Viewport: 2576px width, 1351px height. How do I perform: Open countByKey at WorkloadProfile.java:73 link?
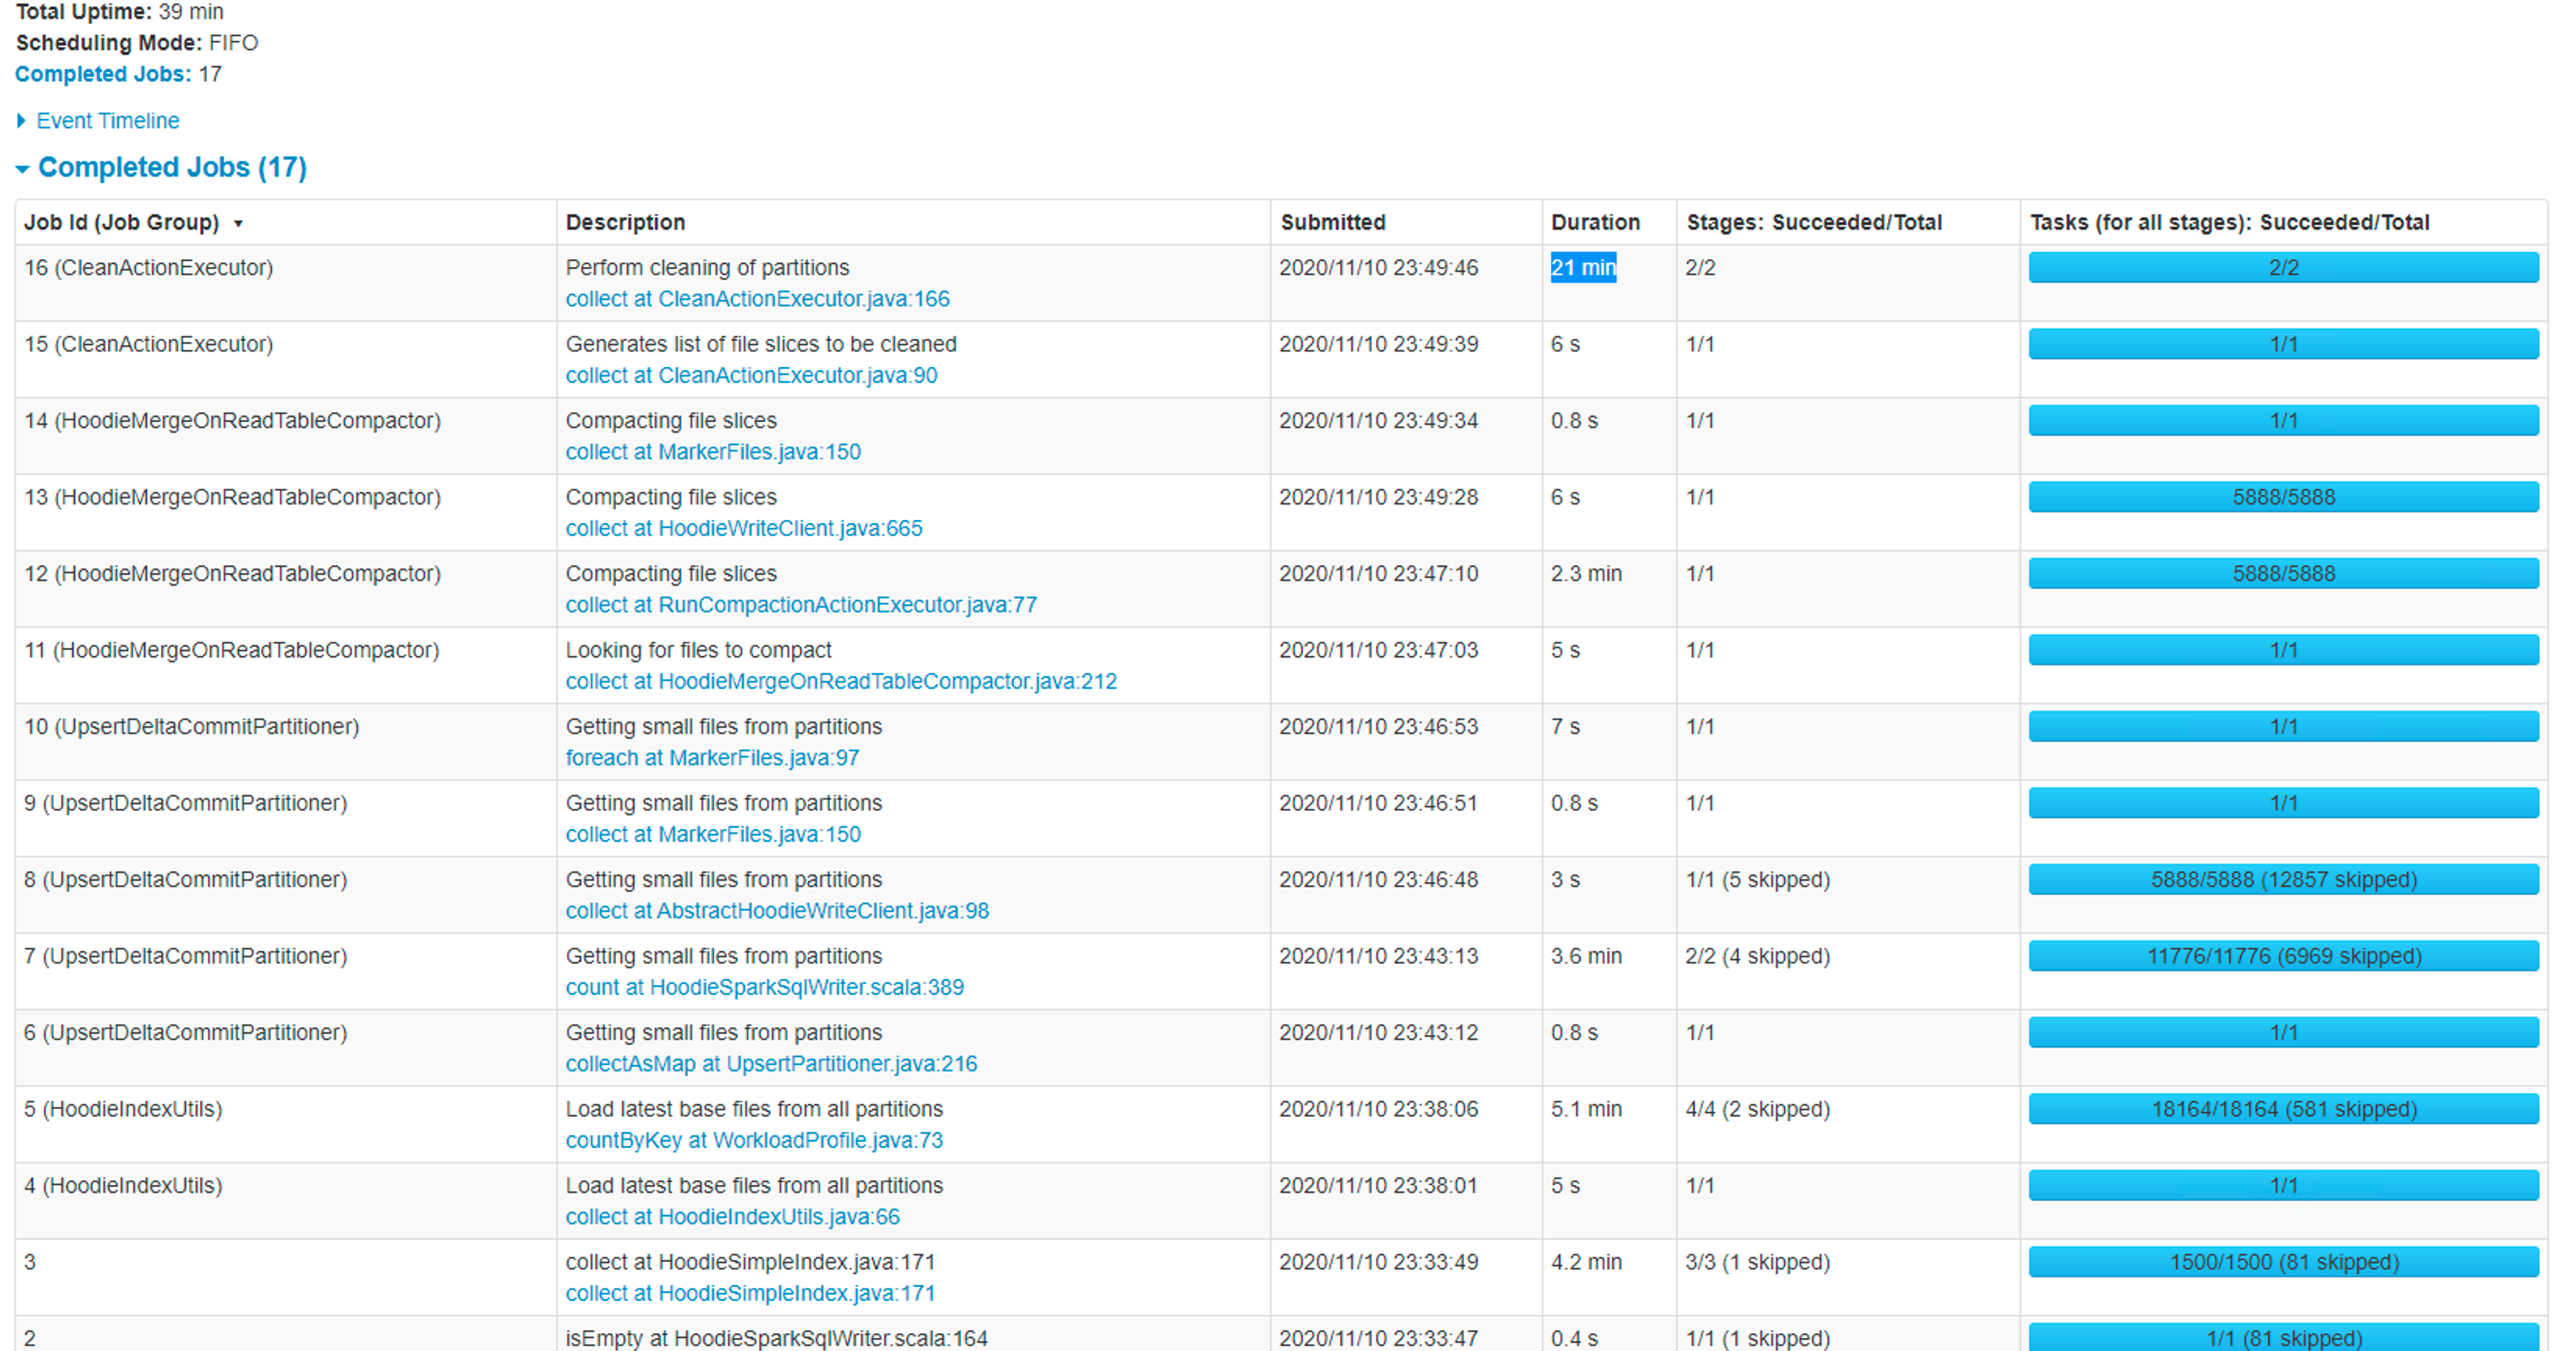pos(754,1140)
